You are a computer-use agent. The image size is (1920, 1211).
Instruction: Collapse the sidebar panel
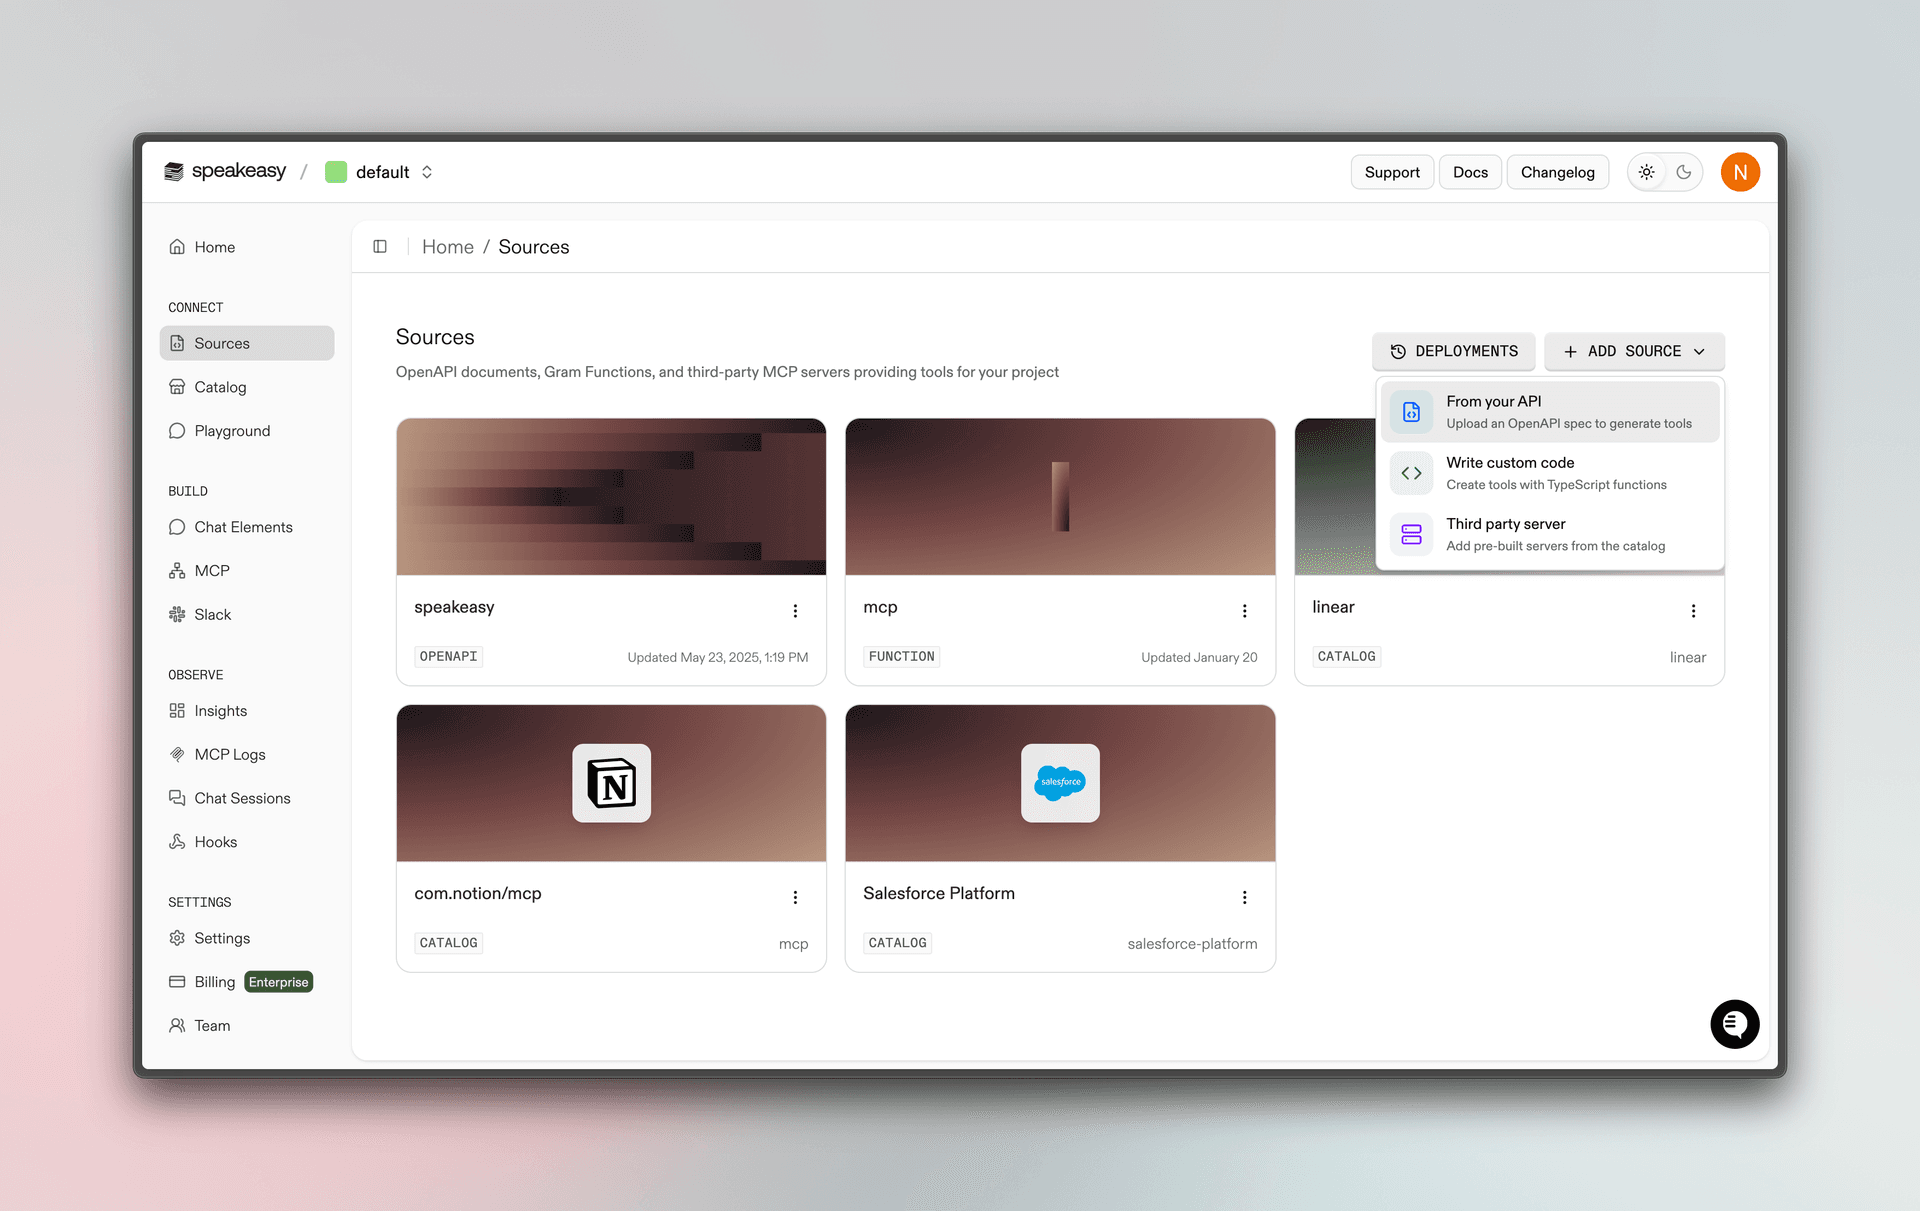380,246
